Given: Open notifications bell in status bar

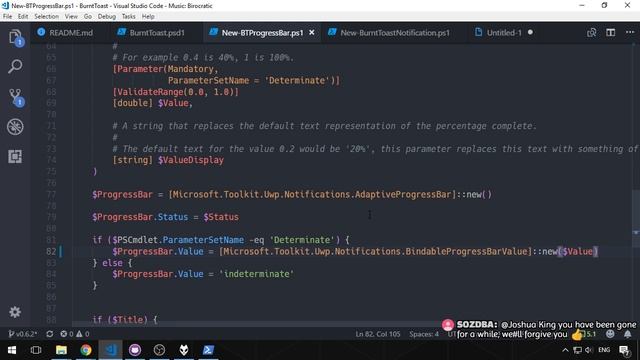Looking at the screenshot, I should click(x=628, y=334).
